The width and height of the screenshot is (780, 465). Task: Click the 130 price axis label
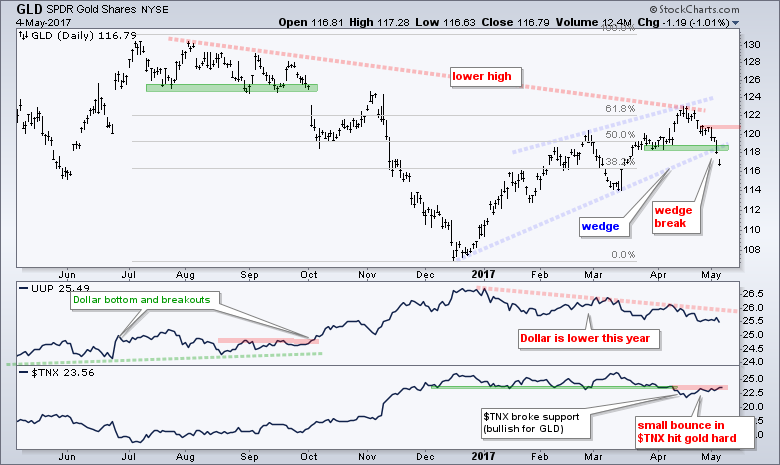[x=752, y=45]
